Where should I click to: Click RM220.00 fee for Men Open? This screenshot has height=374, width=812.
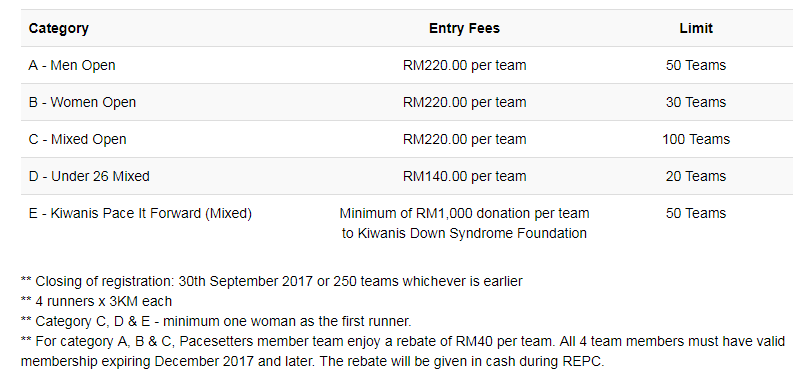coord(464,65)
